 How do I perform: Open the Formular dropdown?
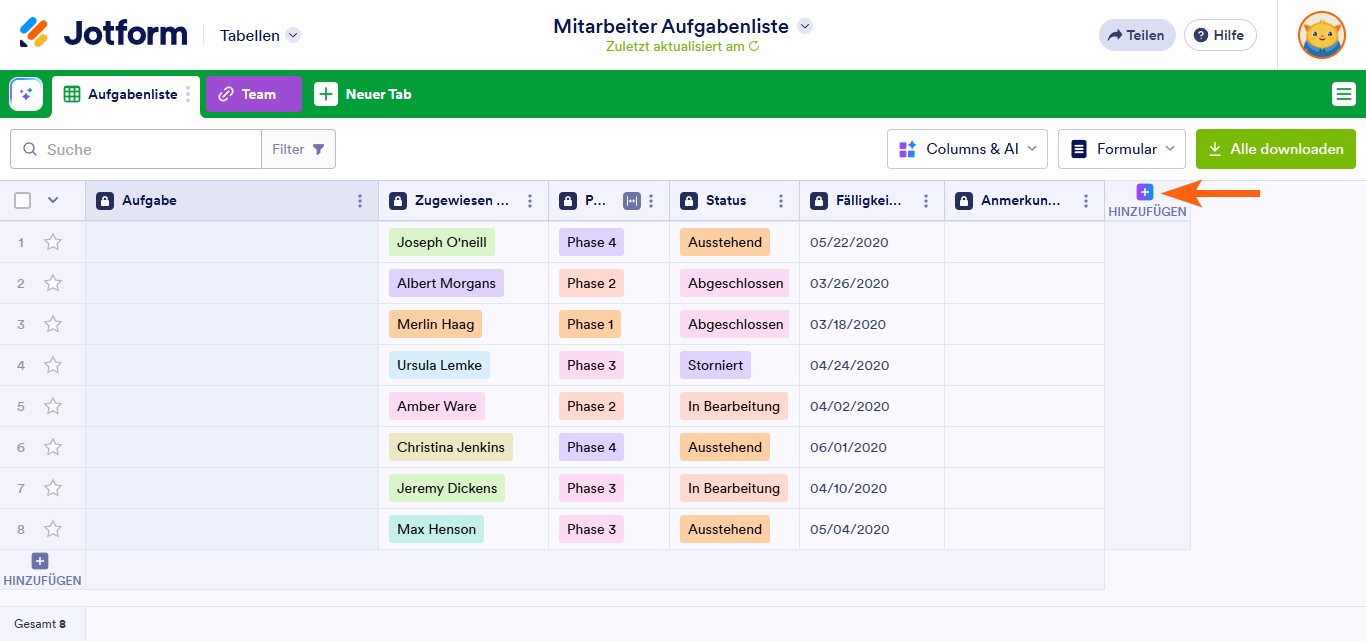pos(1121,148)
